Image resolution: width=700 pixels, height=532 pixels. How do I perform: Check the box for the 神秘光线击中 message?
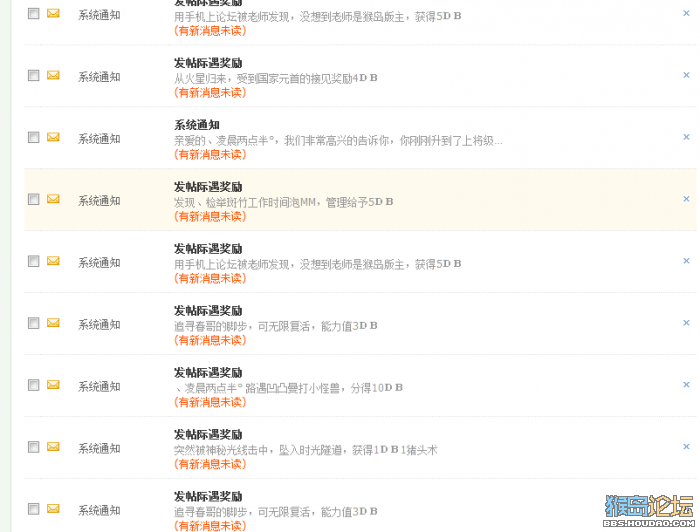[x=33, y=447]
